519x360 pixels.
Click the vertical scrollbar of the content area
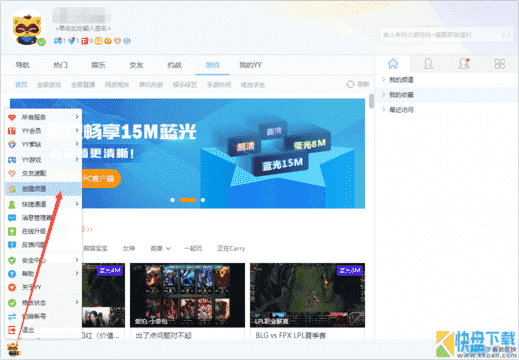pyautogui.click(x=371, y=101)
